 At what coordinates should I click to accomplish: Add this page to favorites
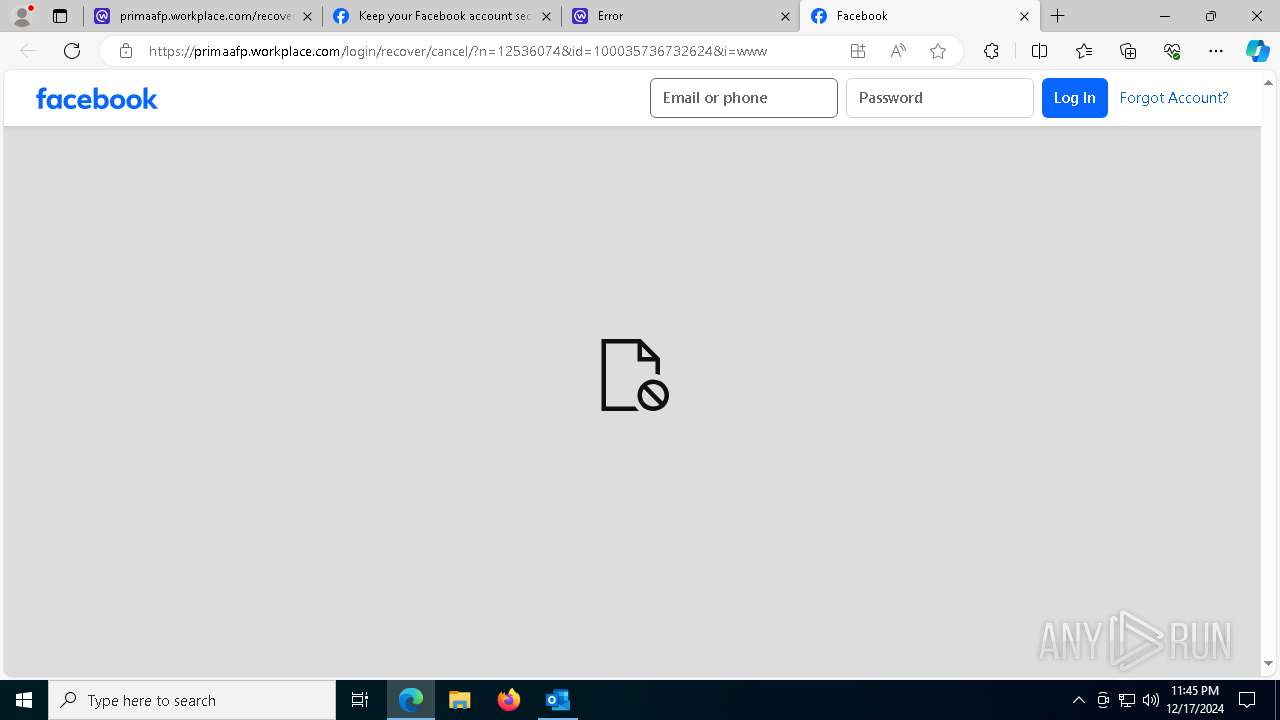coord(938,51)
